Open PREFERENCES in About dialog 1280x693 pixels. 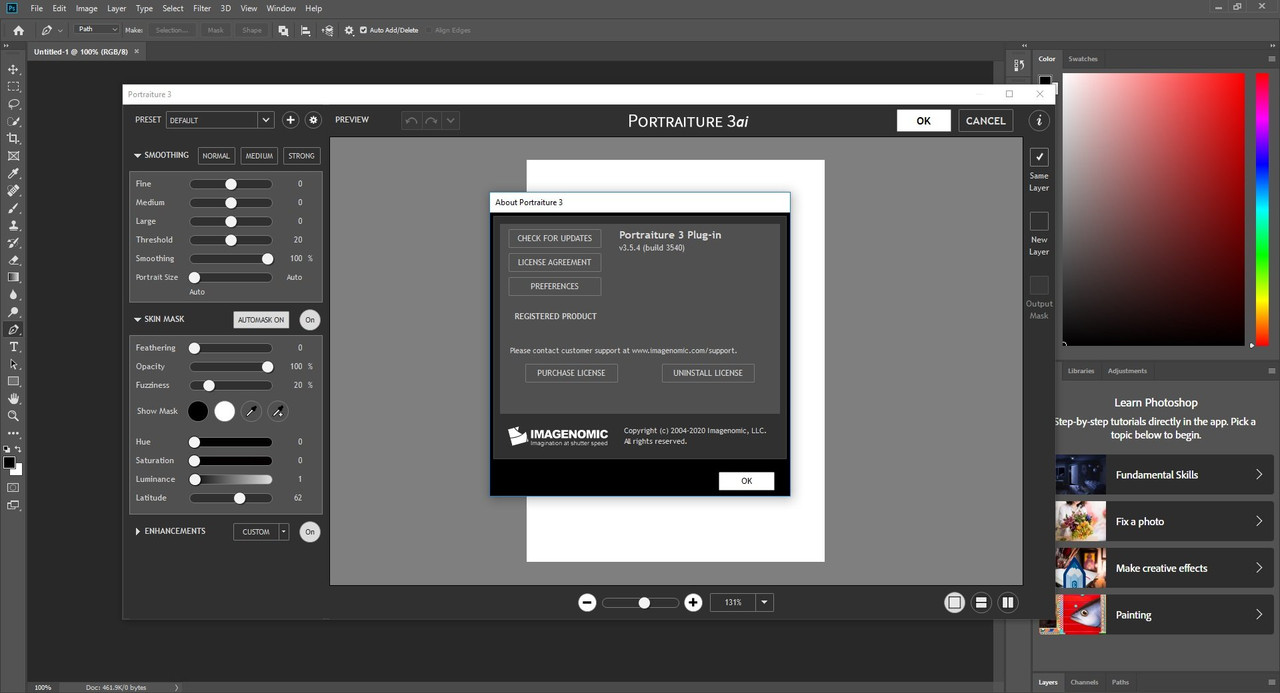[x=555, y=286]
